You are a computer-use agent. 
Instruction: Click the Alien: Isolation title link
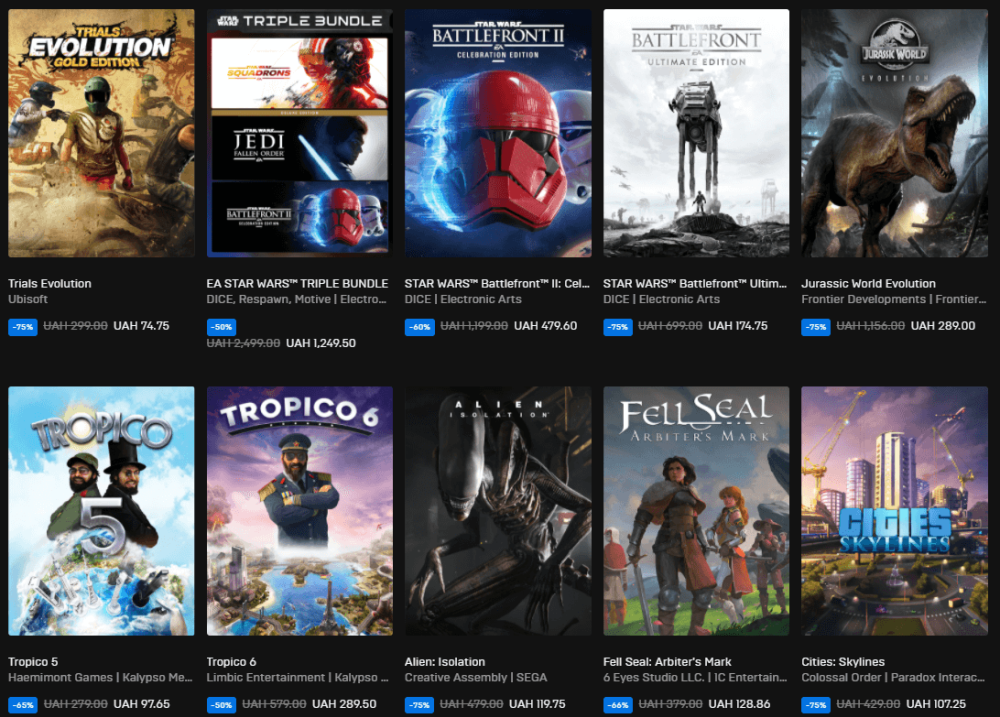[x=445, y=662]
